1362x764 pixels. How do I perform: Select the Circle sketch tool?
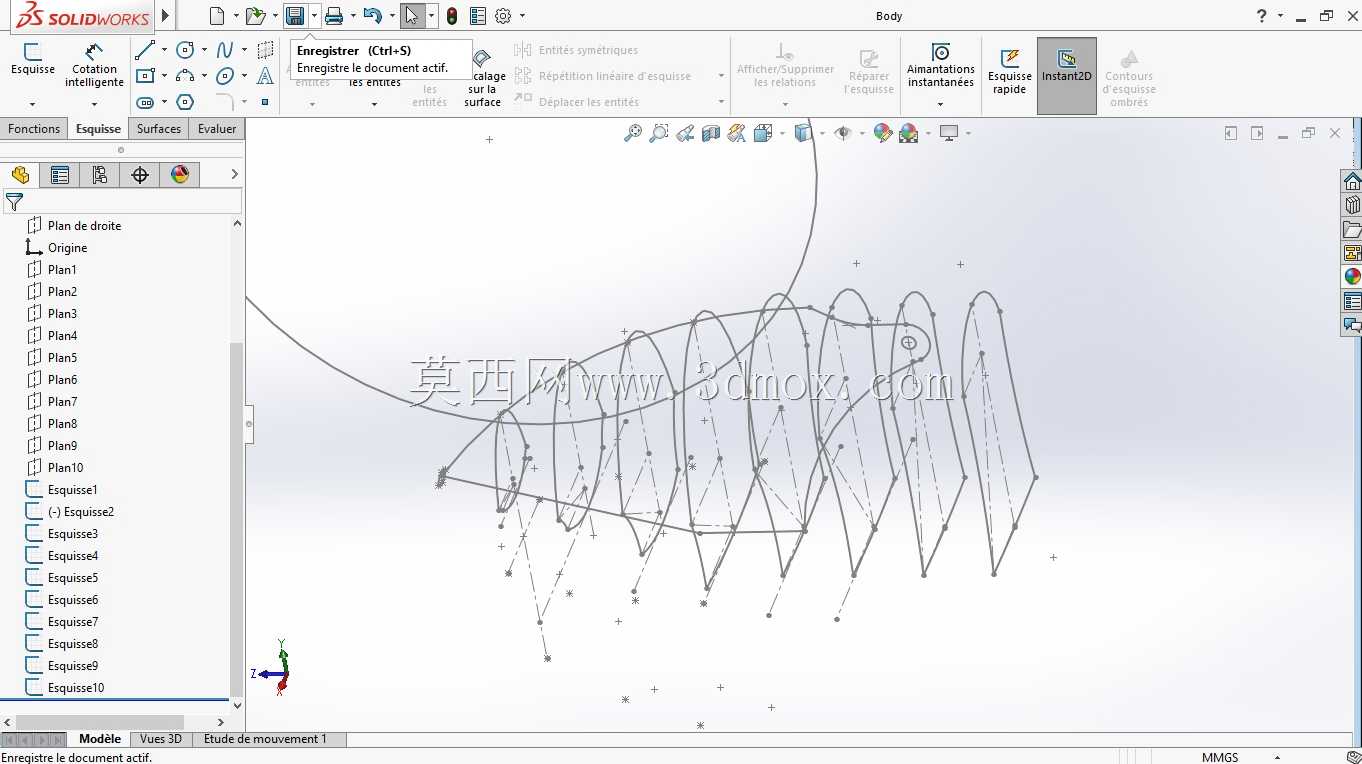point(185,50)
